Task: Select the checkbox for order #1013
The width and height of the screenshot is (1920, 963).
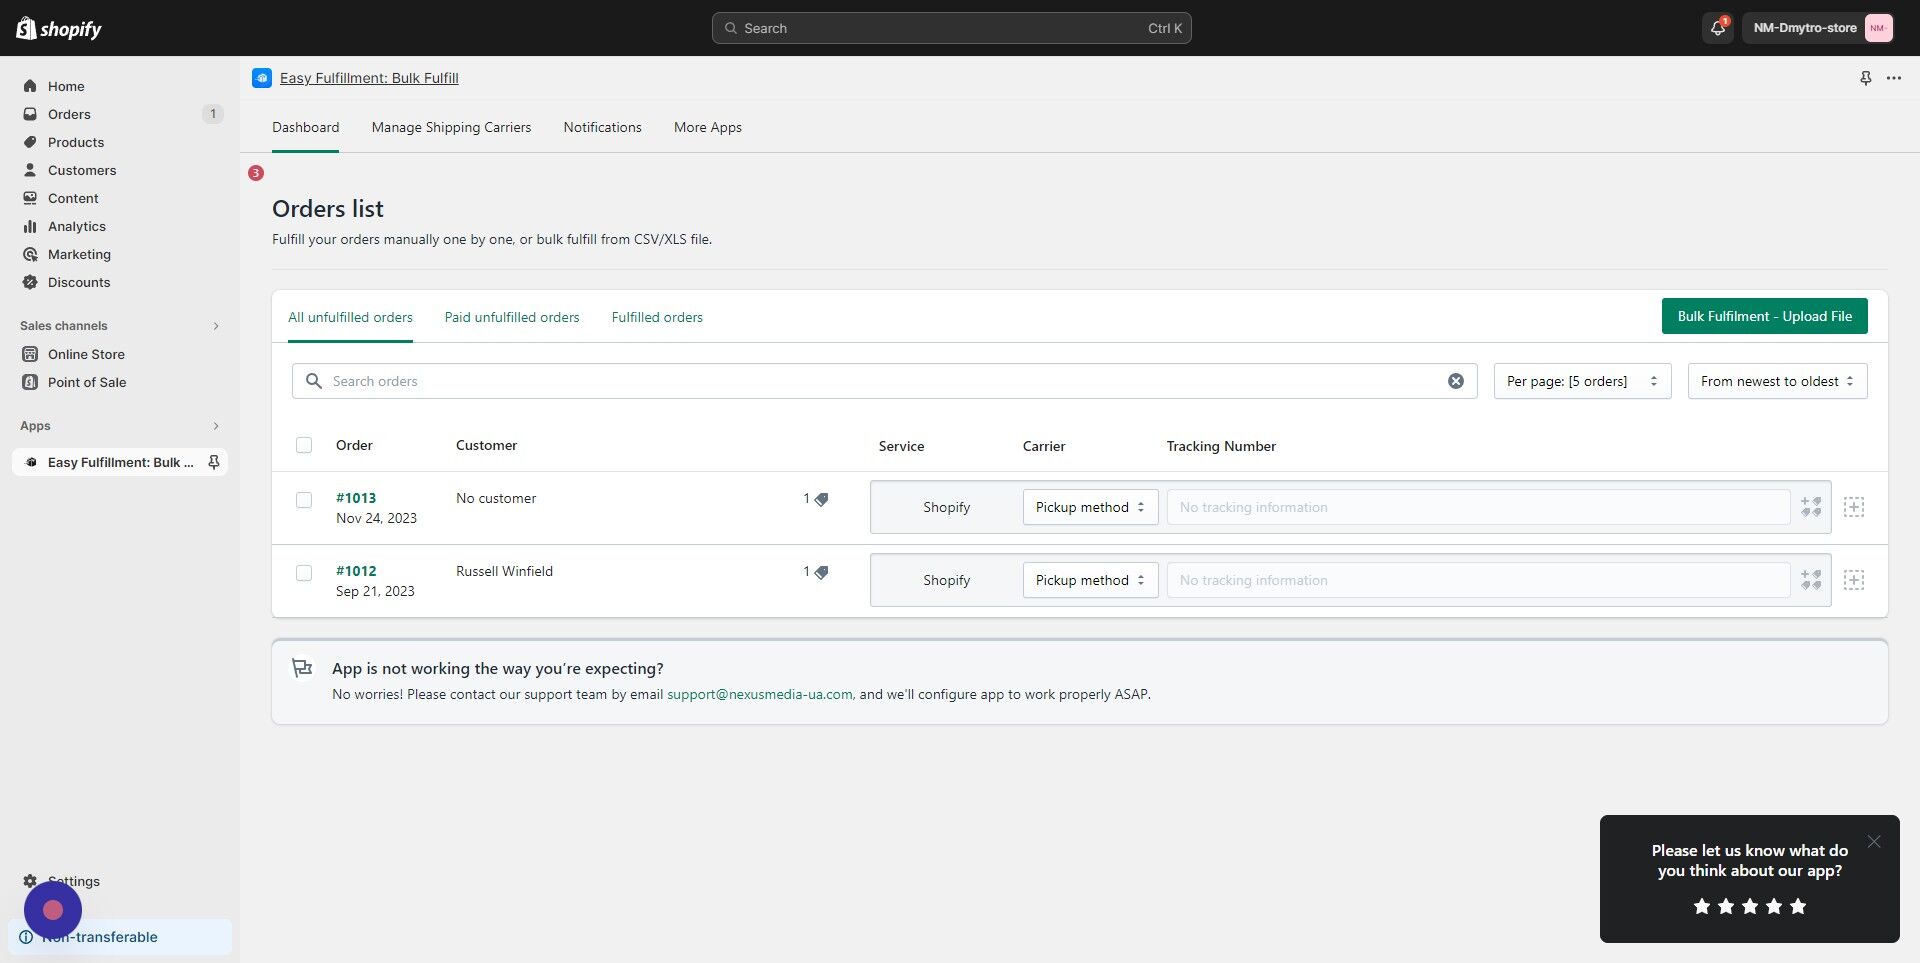Action: coord(304,500)
